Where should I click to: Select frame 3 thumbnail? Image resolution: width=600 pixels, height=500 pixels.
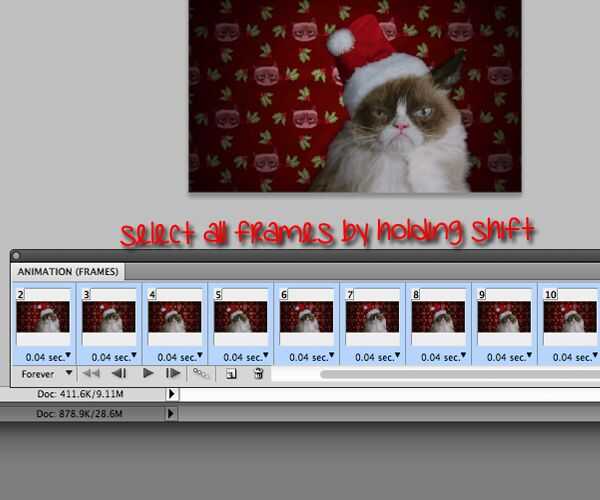(109, 317)
